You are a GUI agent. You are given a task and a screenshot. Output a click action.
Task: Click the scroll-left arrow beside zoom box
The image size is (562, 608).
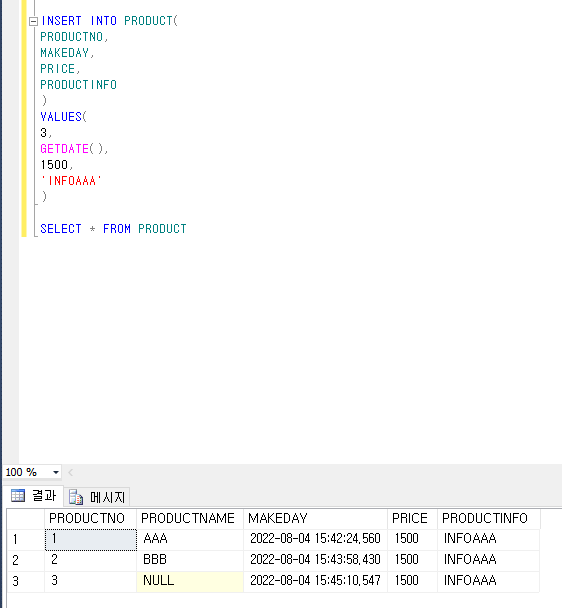[71, 472]
